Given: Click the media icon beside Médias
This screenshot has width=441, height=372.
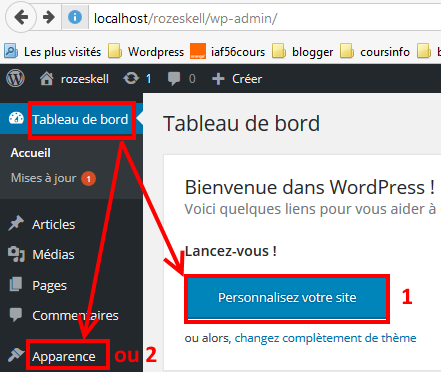Looking at the screenshot, I should 16,254.
